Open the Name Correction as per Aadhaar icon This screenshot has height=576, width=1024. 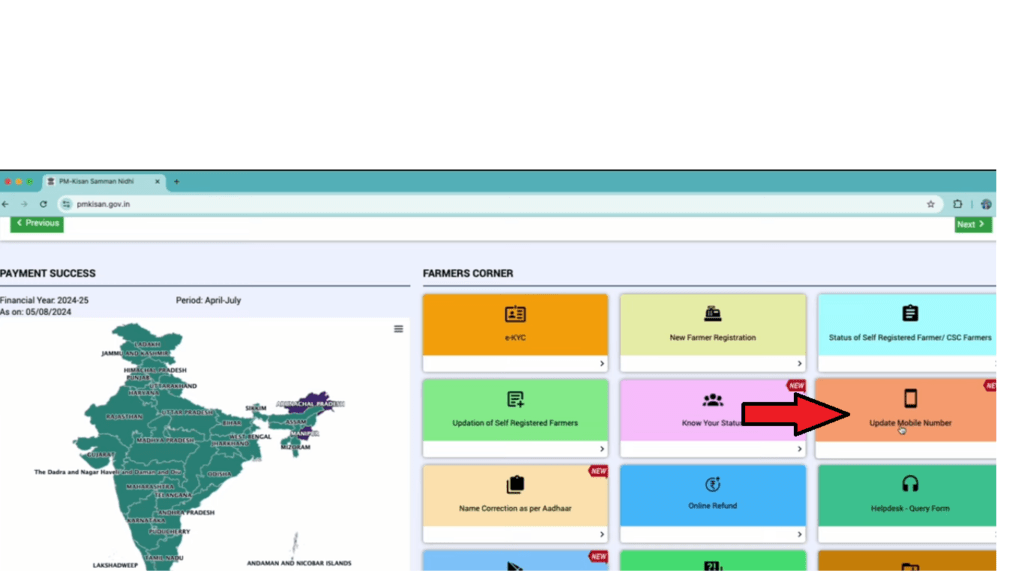tap(515, 485)
